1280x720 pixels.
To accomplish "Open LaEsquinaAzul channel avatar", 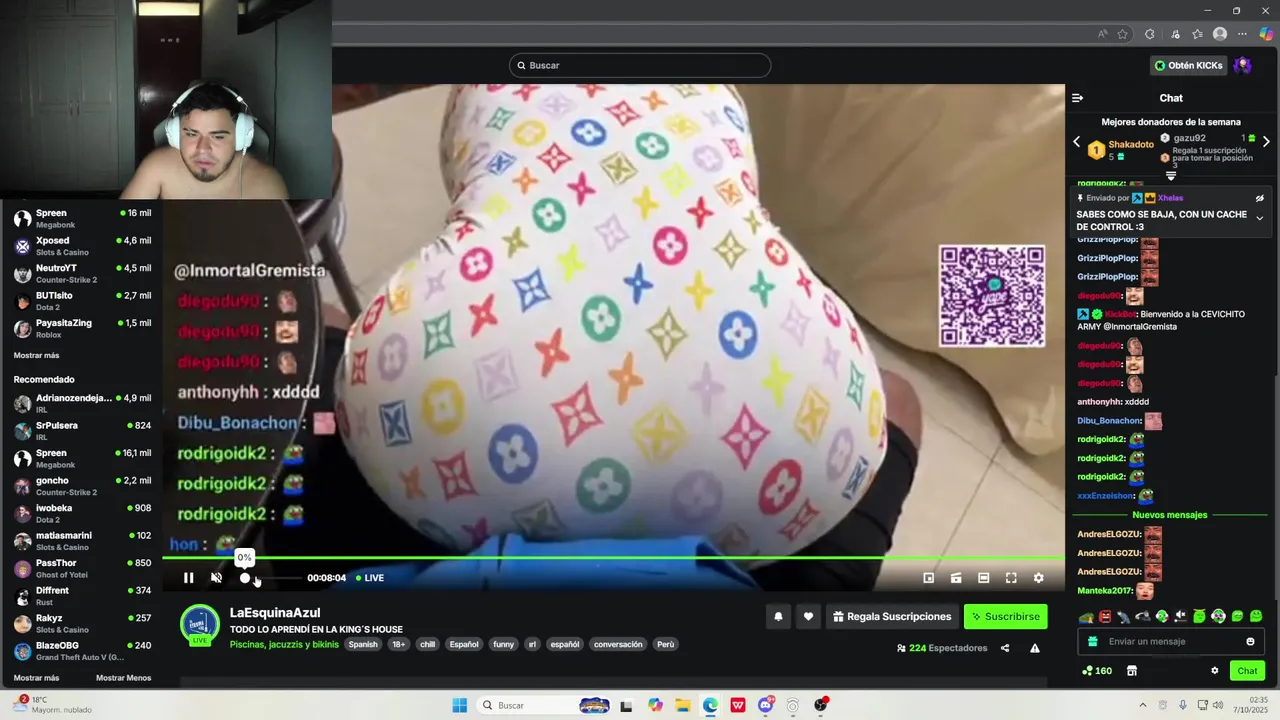I will (x=200, y=624).
